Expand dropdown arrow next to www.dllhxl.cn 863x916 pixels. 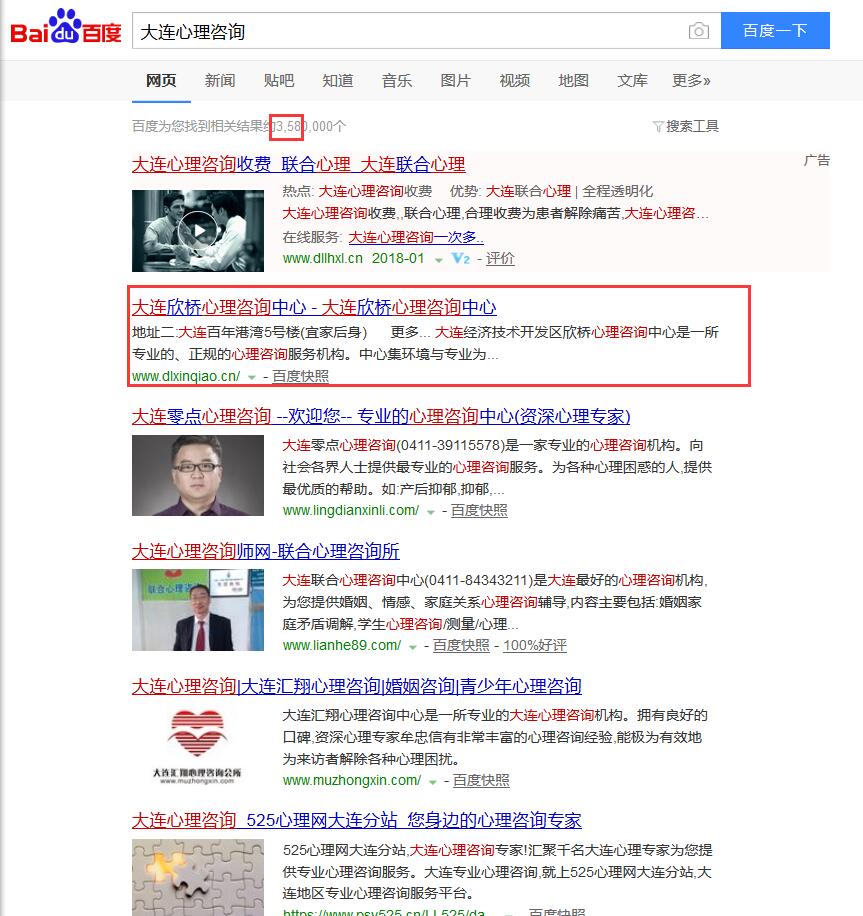coord(438,260)
